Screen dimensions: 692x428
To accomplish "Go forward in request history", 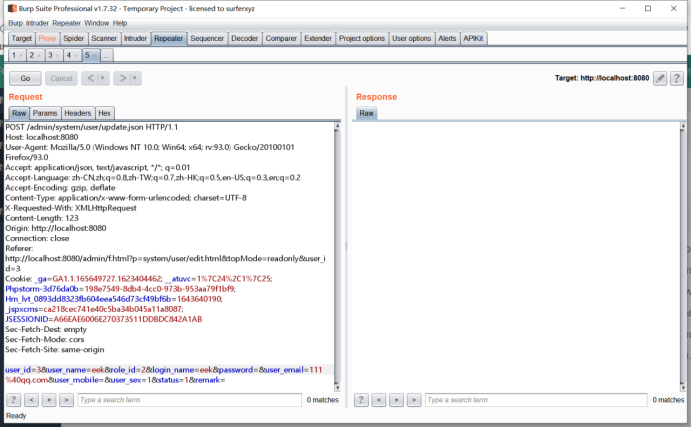I will 122,78.
